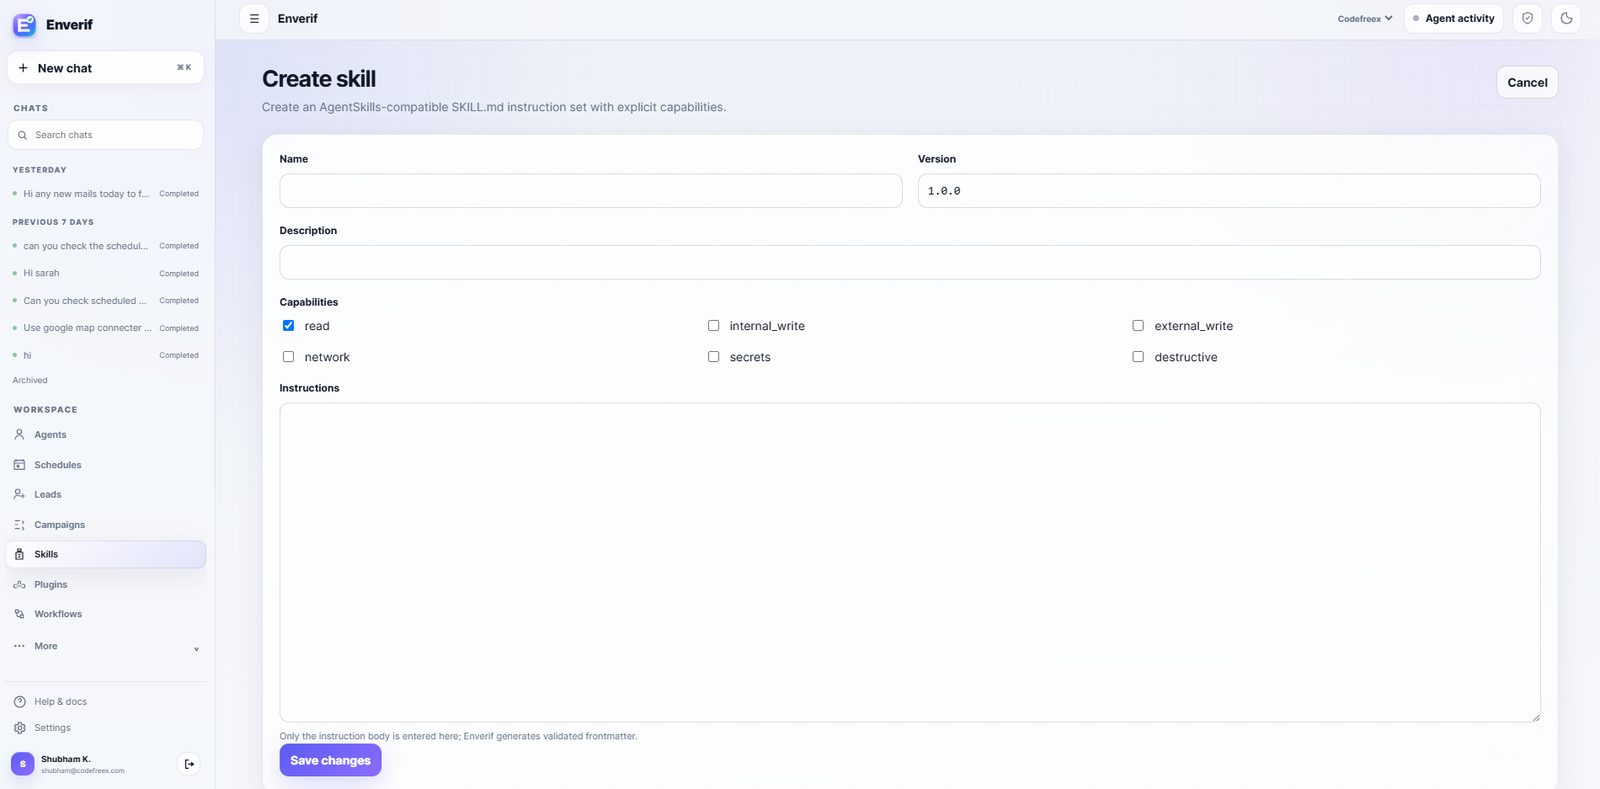Click the shield icon in top bar
This screenshot has height=789, width=1600.
click(1527, 19)
